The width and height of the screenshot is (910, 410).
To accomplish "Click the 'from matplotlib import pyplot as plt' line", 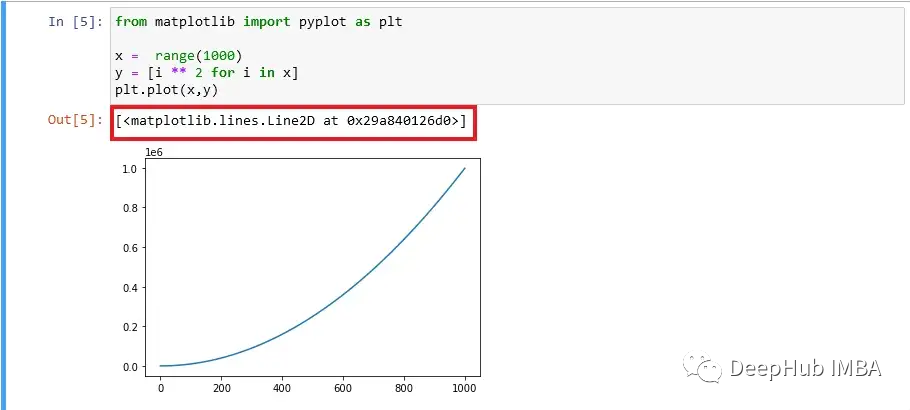I will [258, 22].
